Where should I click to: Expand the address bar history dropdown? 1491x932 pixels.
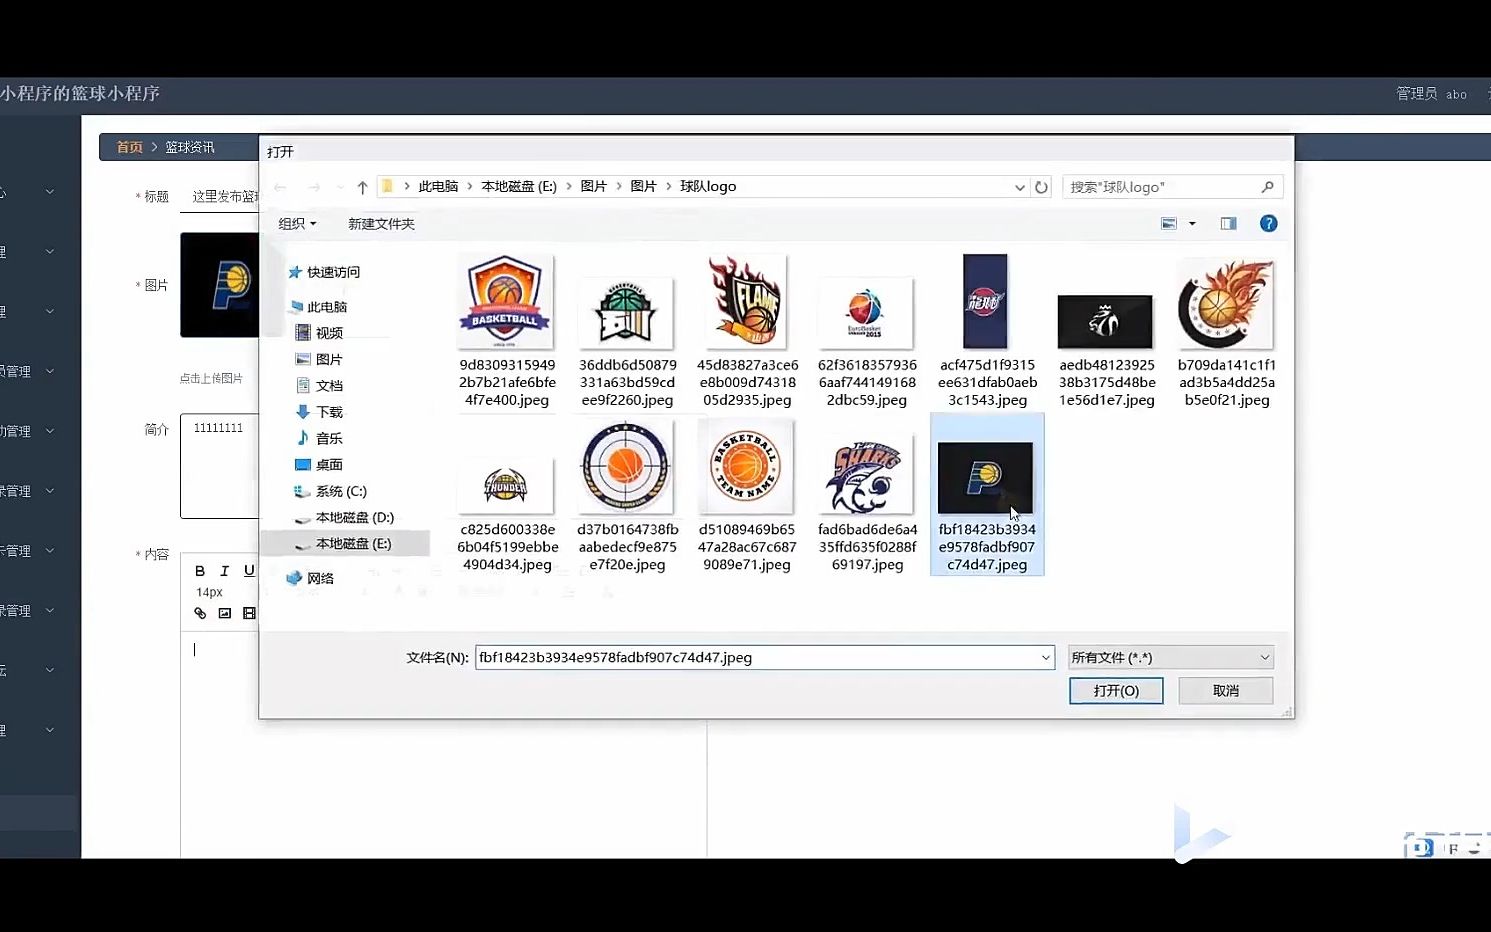tap(1019, 187)
